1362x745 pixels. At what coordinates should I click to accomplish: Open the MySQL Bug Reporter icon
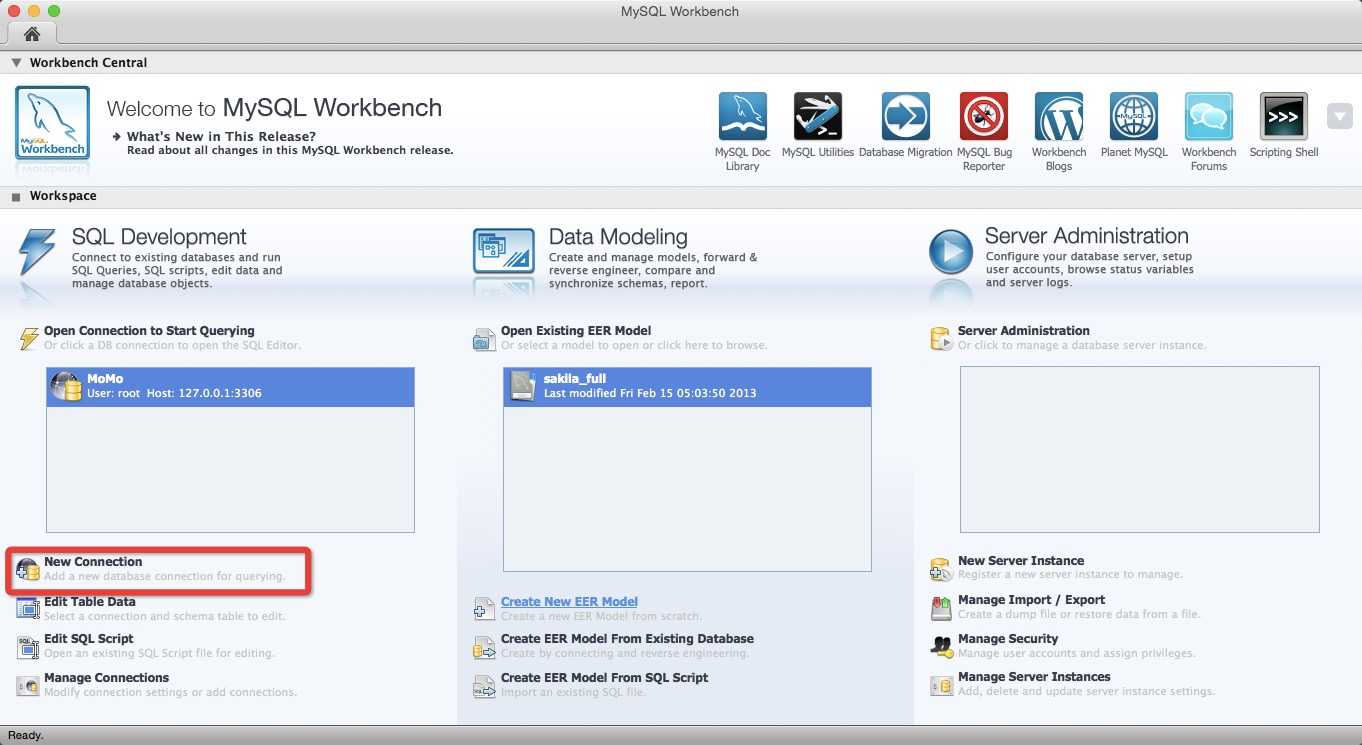[x=984, y=116]
